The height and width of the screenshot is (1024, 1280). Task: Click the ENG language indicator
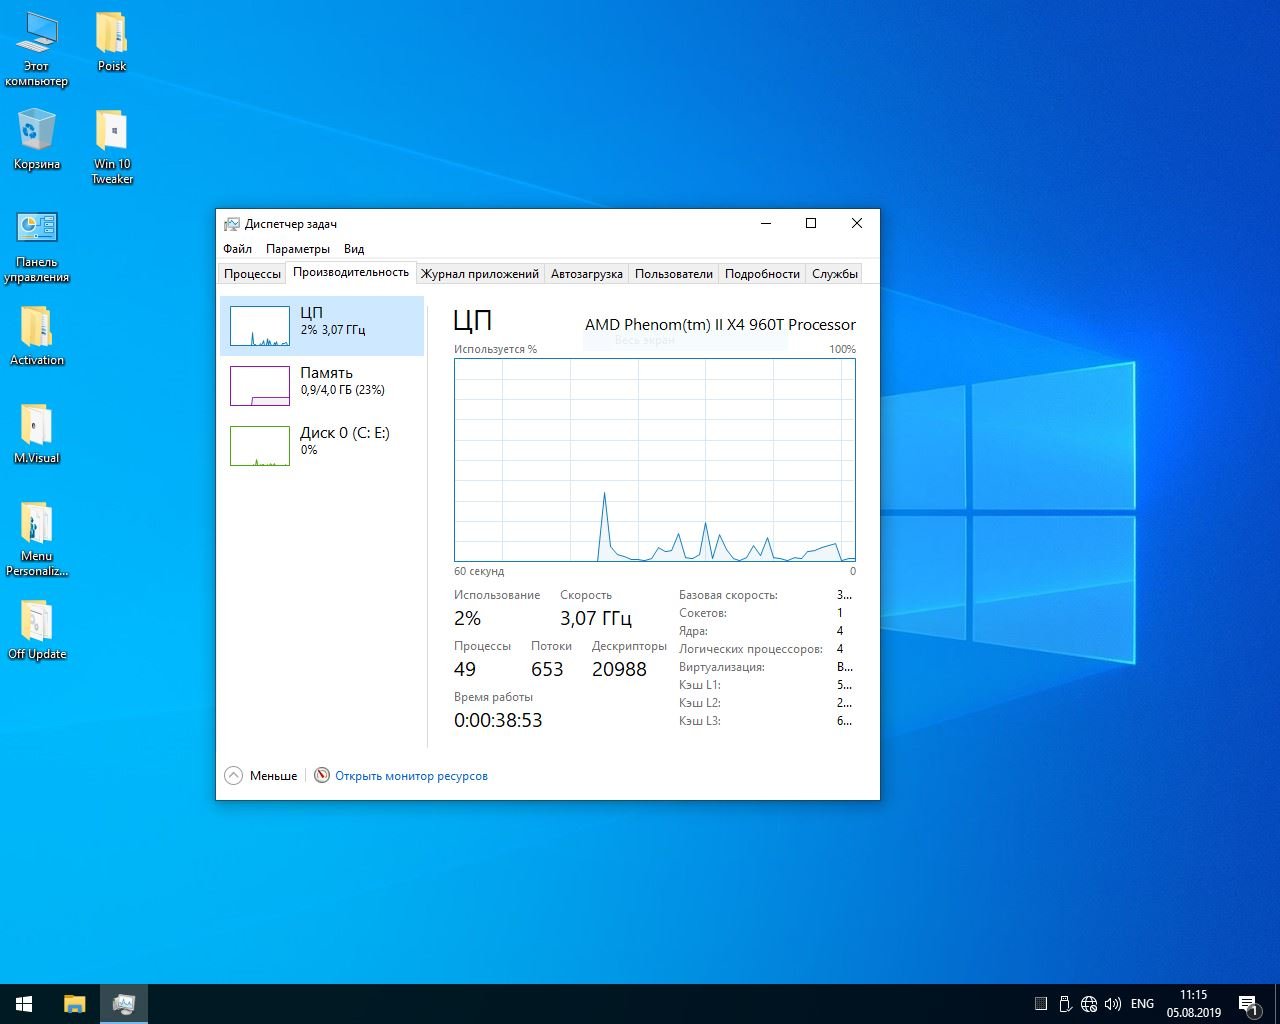(x=1142, y=1004)
